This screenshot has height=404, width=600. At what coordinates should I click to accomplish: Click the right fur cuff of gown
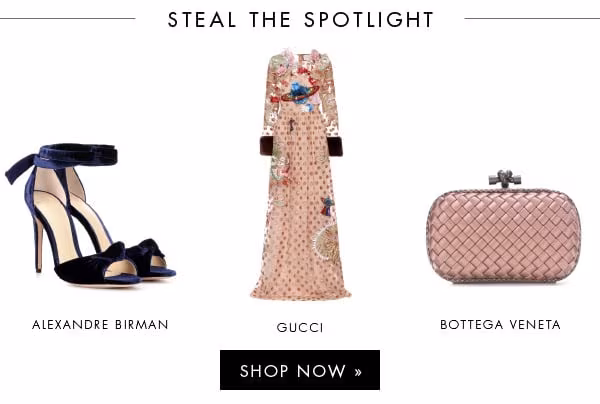tap(335, 146)
